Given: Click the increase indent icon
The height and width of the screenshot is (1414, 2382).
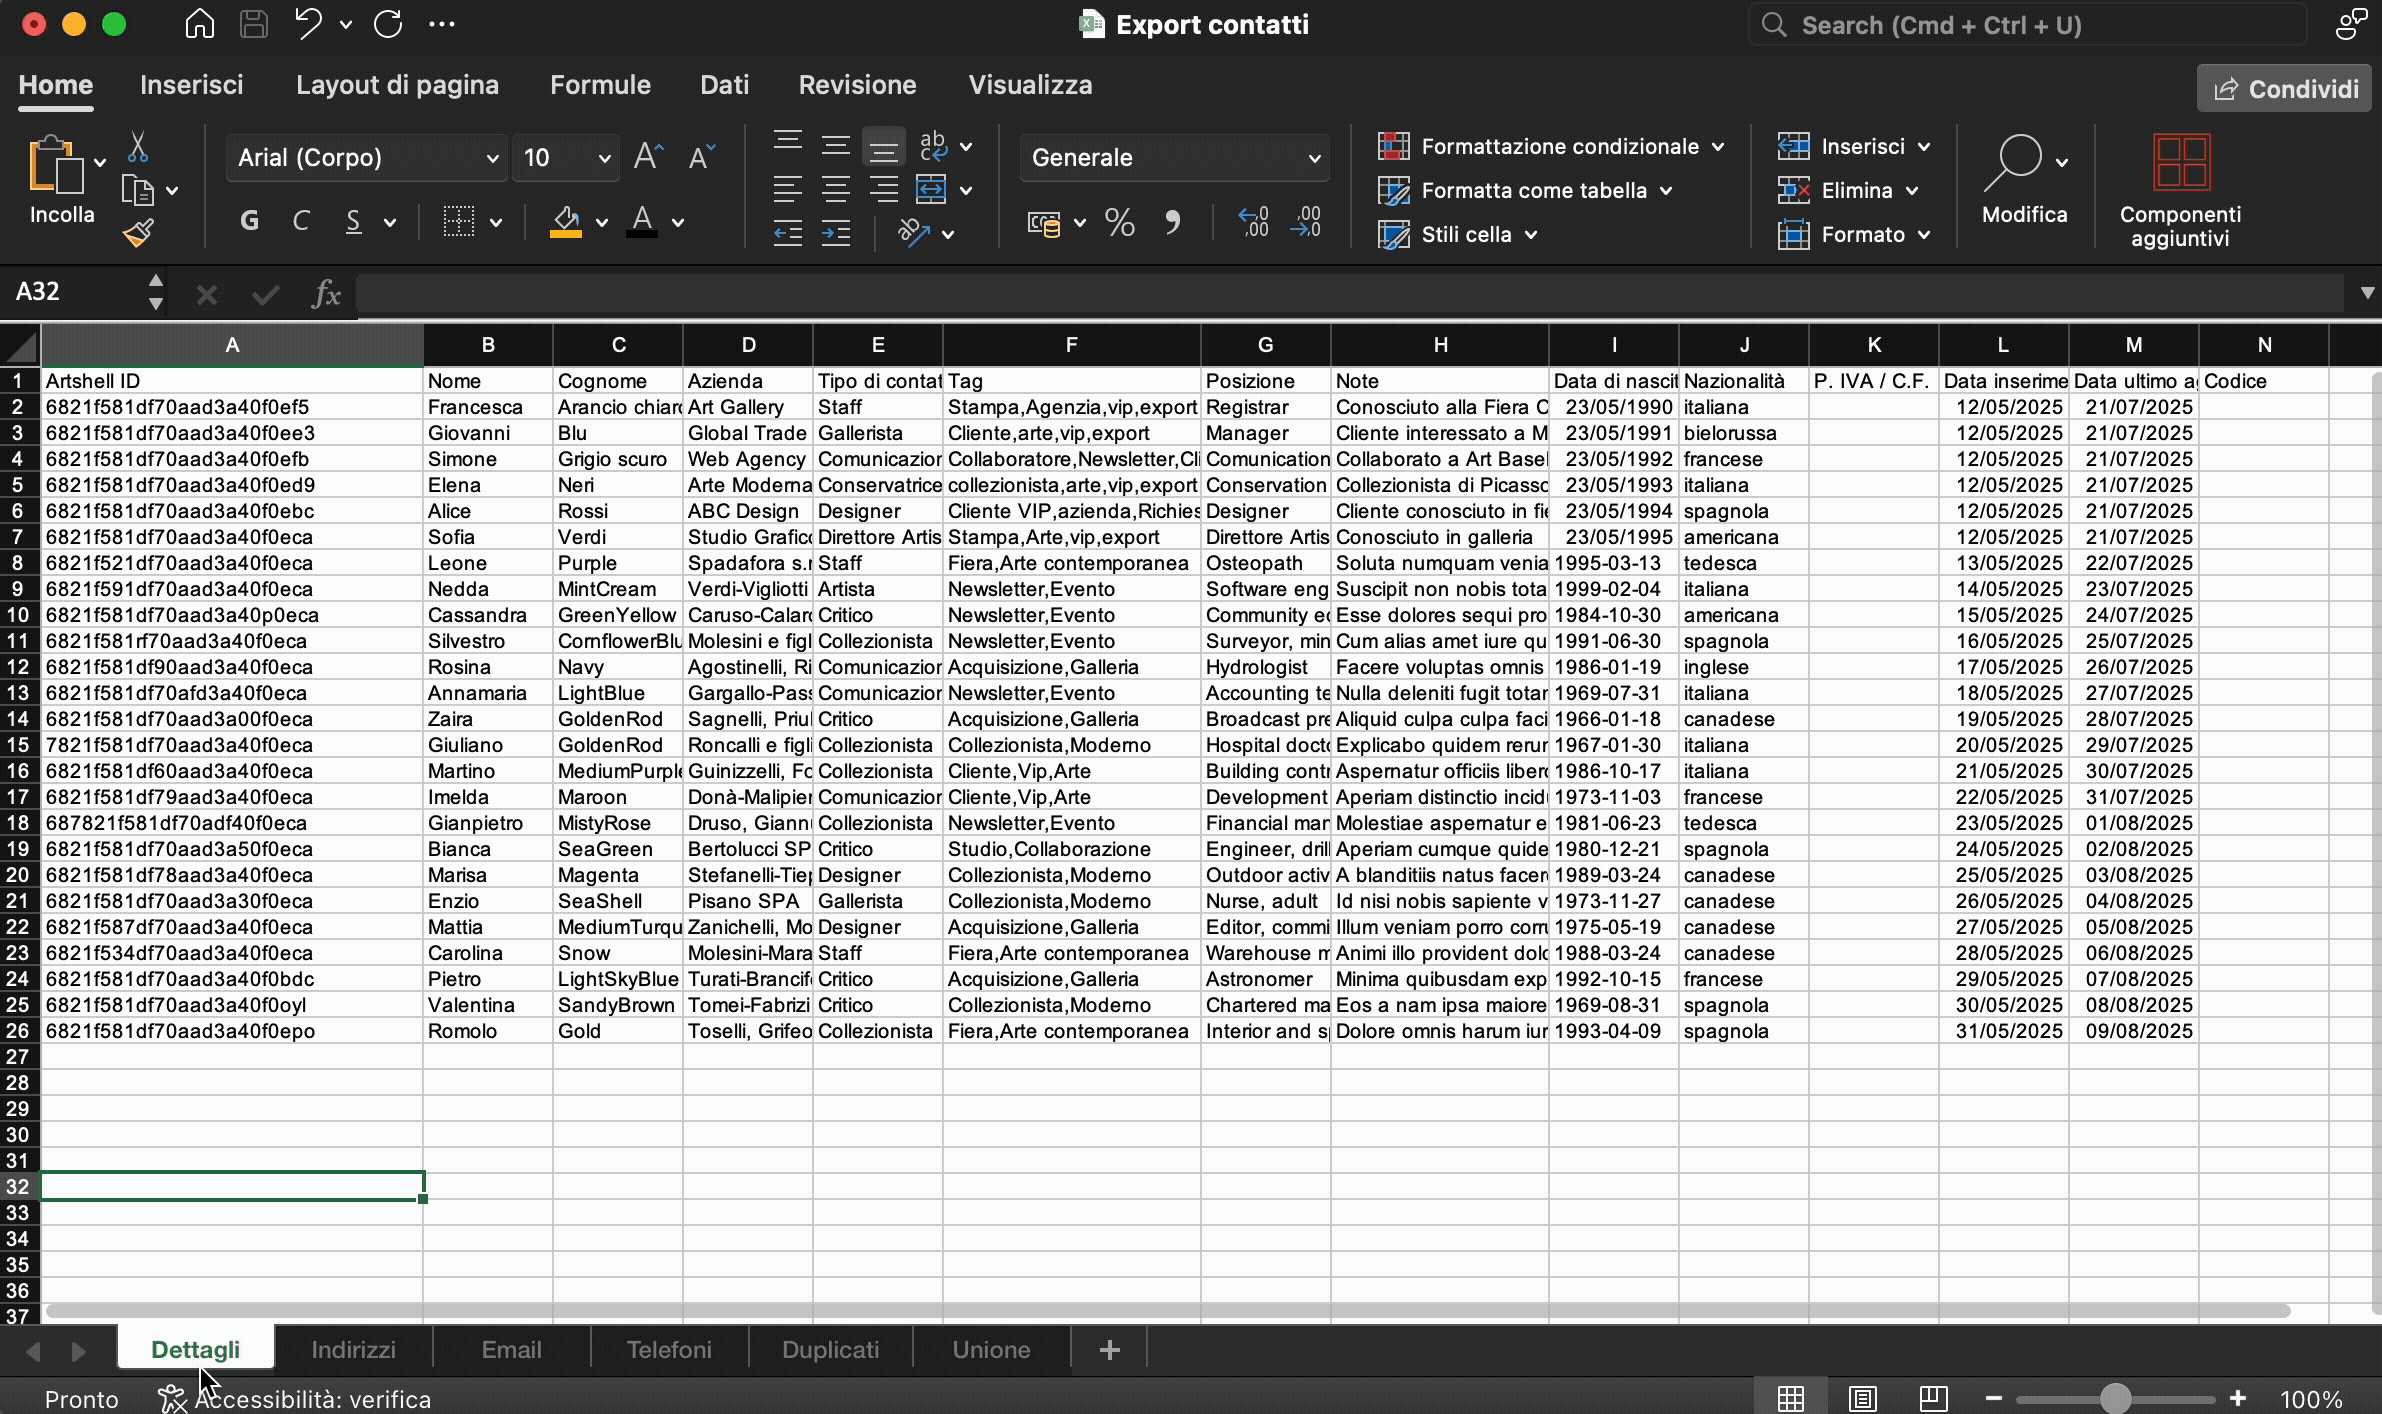Looking at the screenshot, I should click(836, 233).
